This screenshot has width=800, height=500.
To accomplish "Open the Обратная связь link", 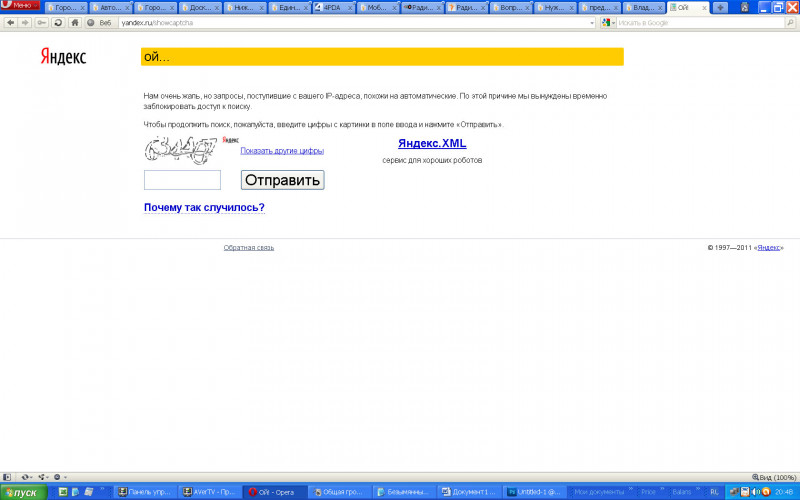I will 248,247.
